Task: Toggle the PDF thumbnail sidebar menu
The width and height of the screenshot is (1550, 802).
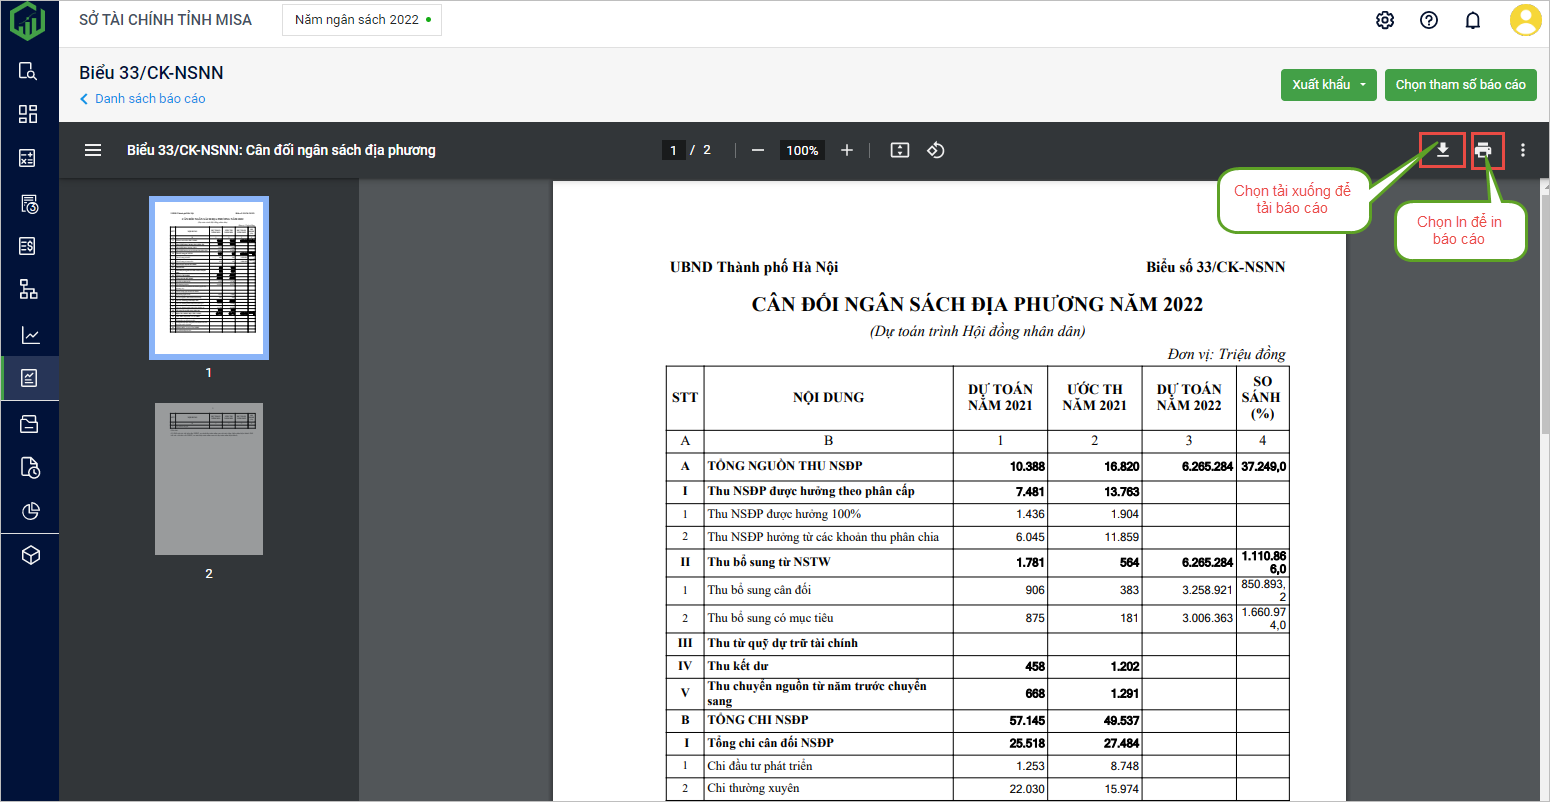Action: pyautogui.click(x=93, y=150)
